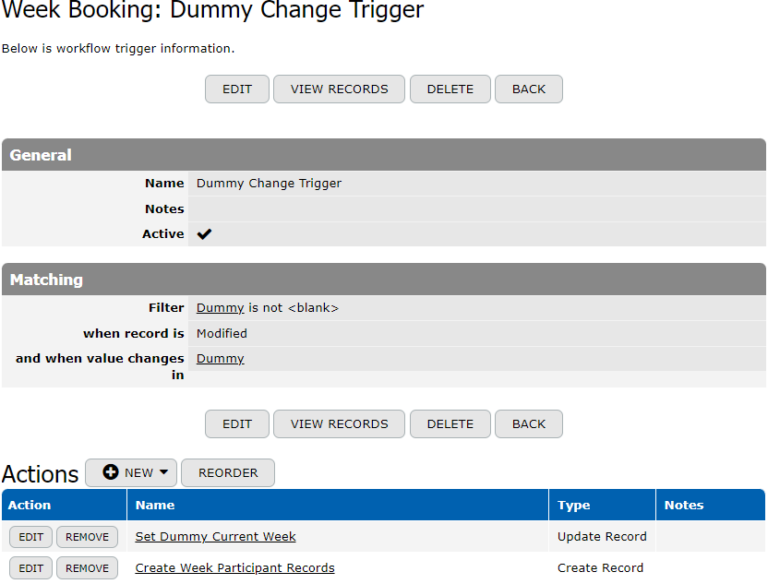Screen dimensions: 768x584
Task: Open the Dummy link in Filter row
Action: (220, 308)
